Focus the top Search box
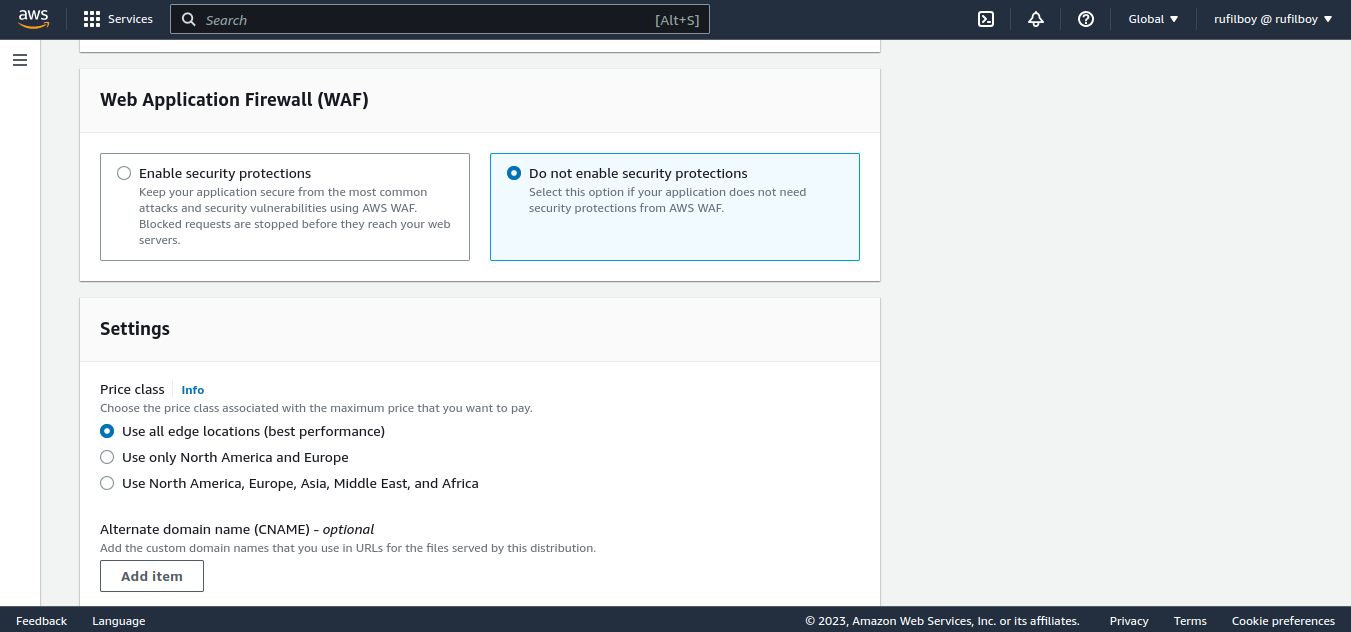 click(x=440, y=19)
